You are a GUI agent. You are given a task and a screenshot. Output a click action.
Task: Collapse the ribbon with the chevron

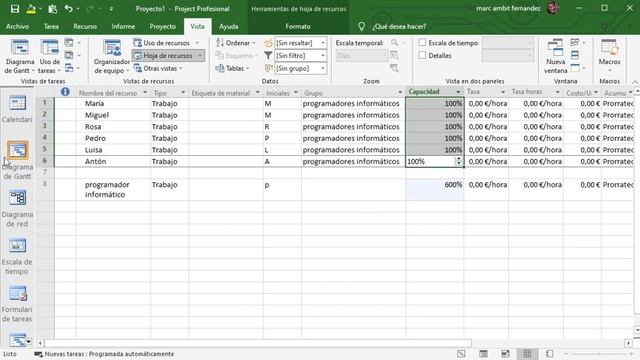coord(635,82)
